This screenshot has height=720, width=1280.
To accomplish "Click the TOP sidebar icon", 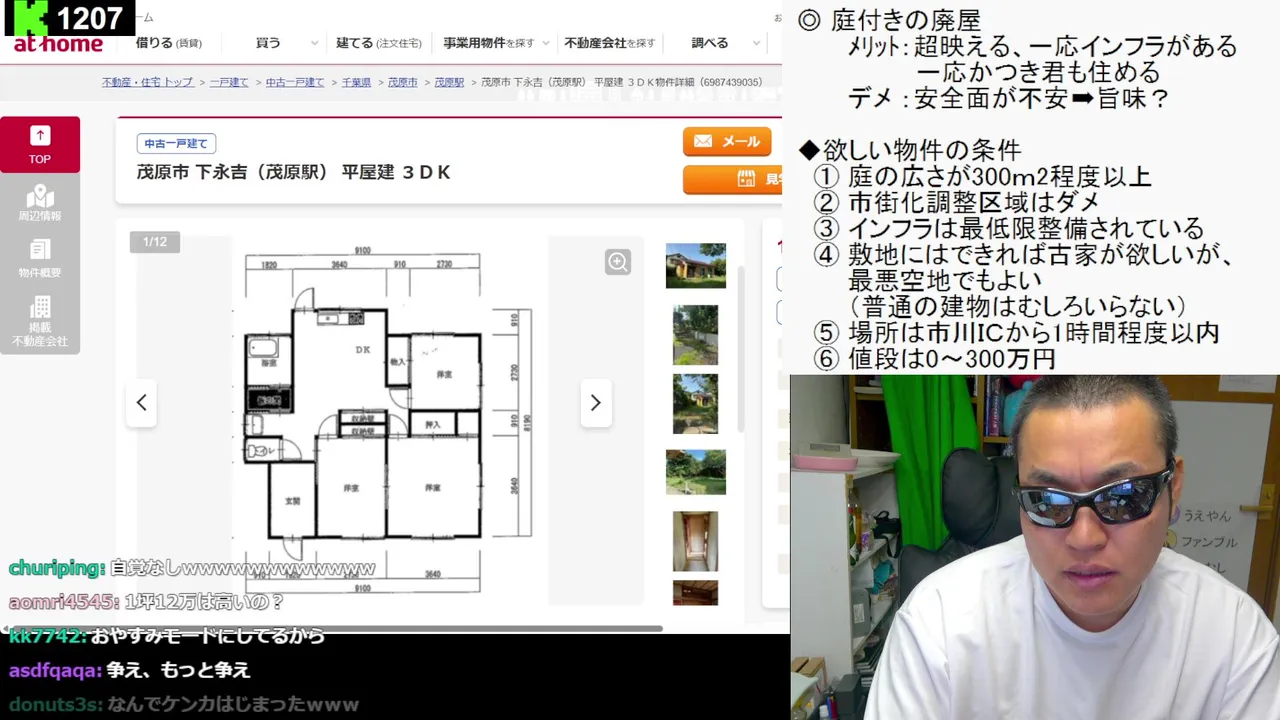I will [x=40, y=144].
